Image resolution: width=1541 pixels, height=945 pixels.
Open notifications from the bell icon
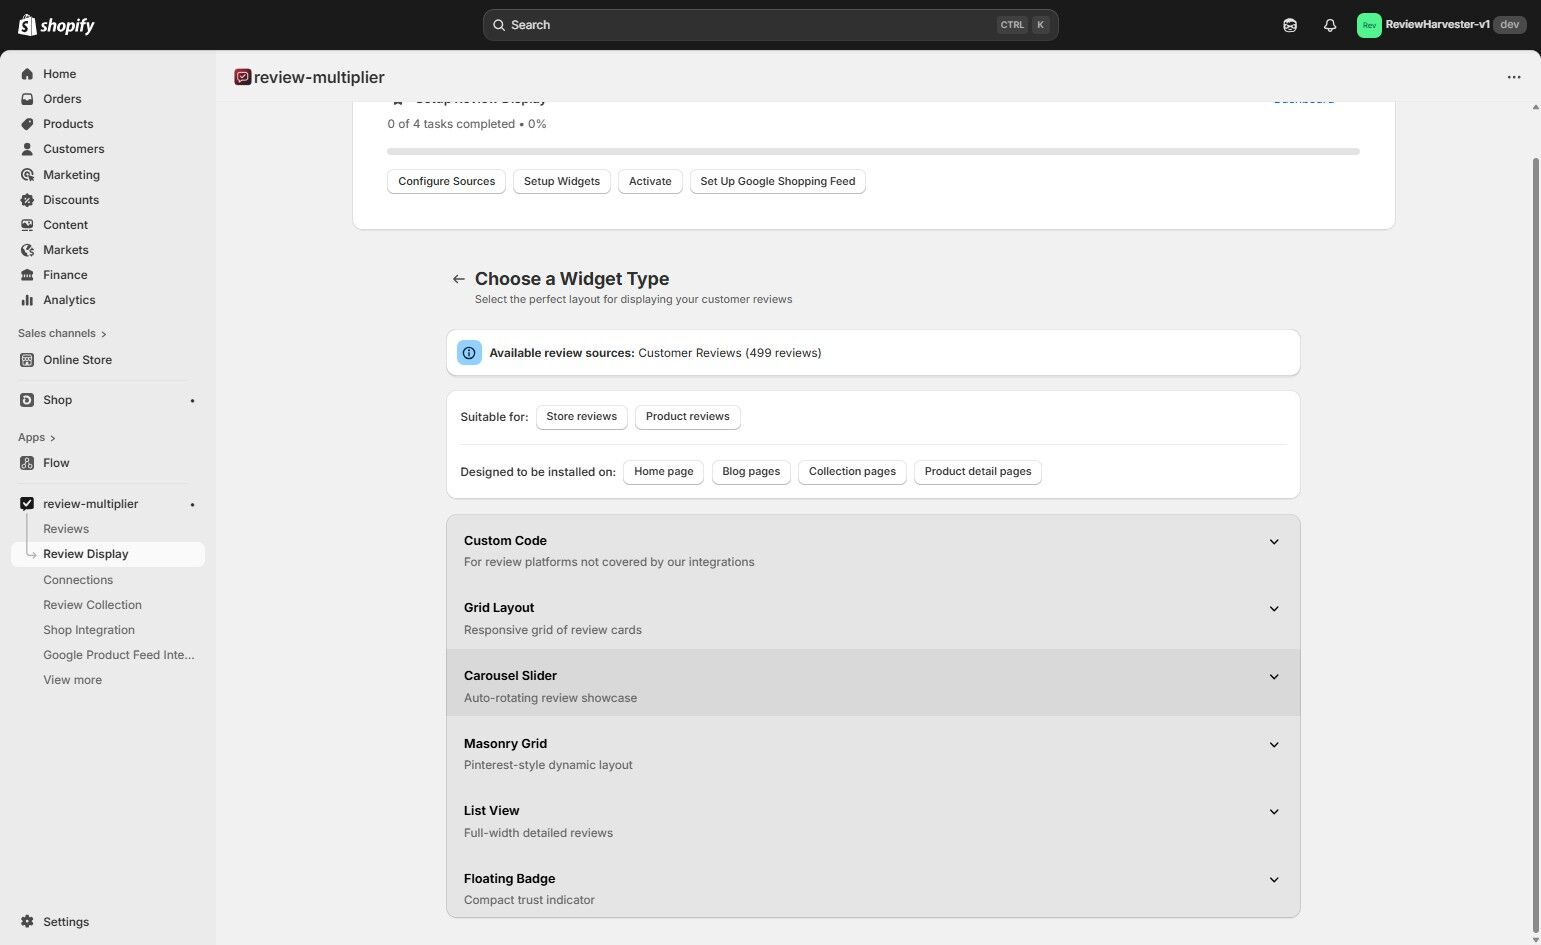(x=1329, y=24)
